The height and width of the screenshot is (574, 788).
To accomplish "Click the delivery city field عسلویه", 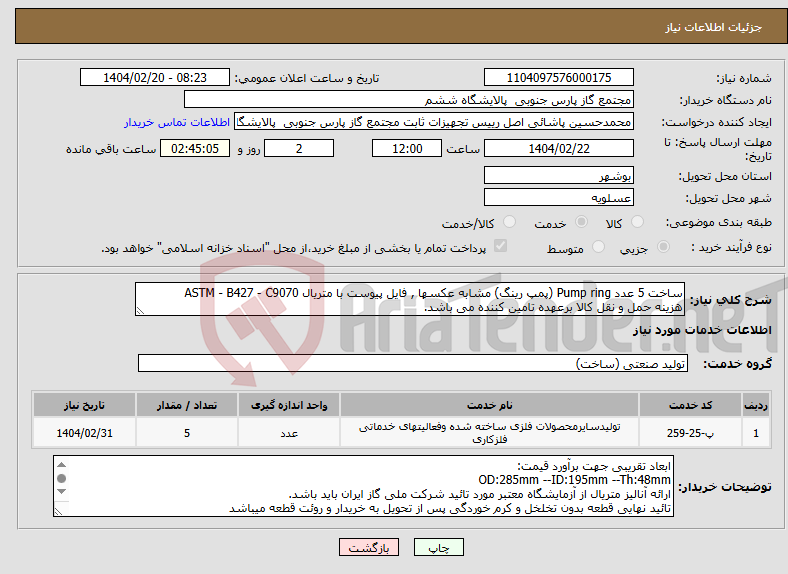I will 558,198.
